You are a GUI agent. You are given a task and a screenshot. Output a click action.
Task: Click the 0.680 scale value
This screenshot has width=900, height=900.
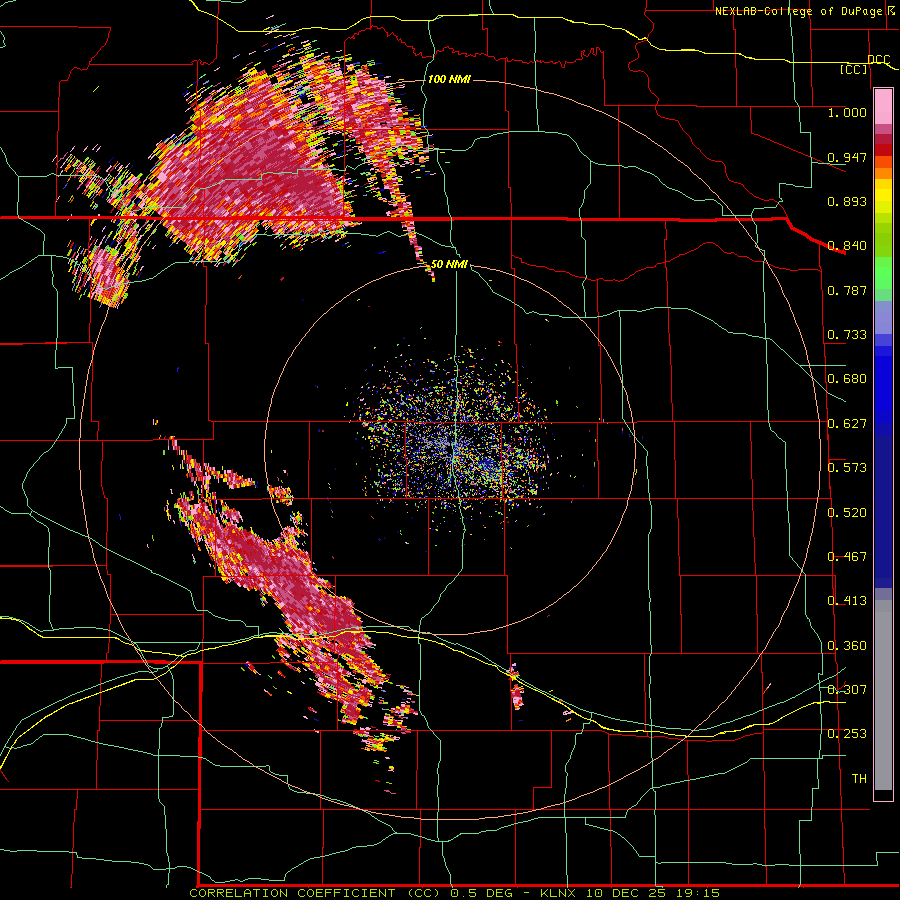(x=847, y=378)
